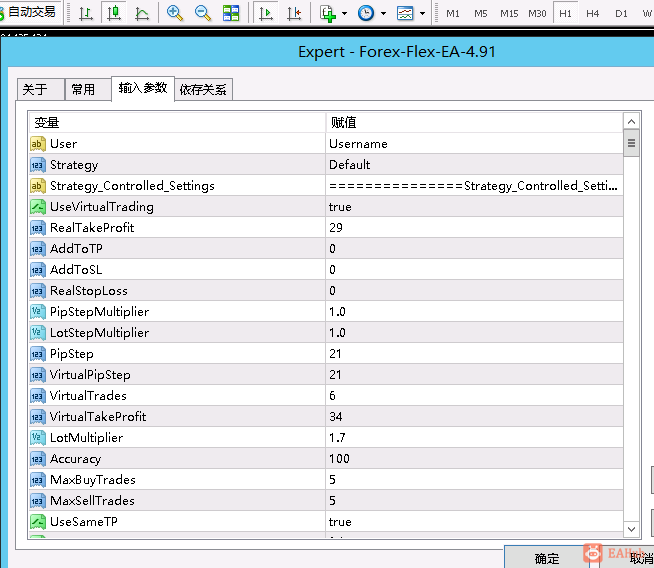Click the zoom in magnifier icon
Screen dimensions: 654x568
coord(174,13)
